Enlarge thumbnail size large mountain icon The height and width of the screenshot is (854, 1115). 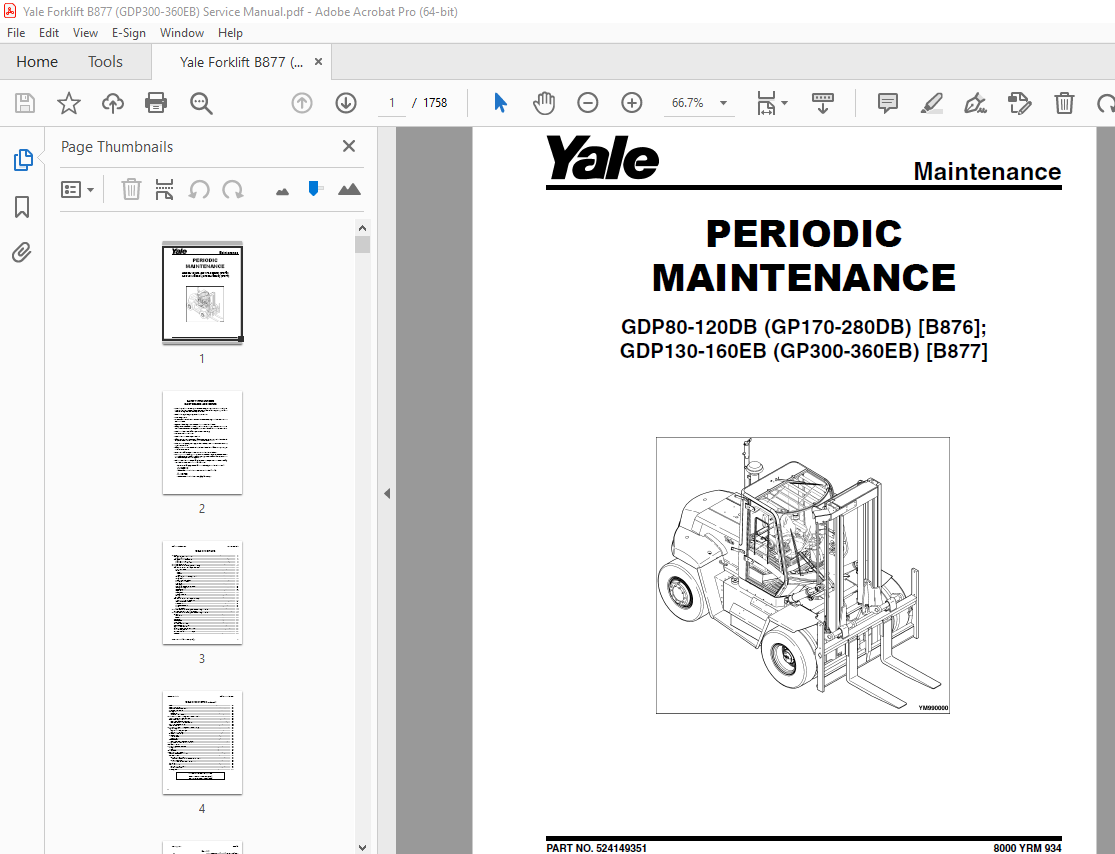[x=349, y=189]
